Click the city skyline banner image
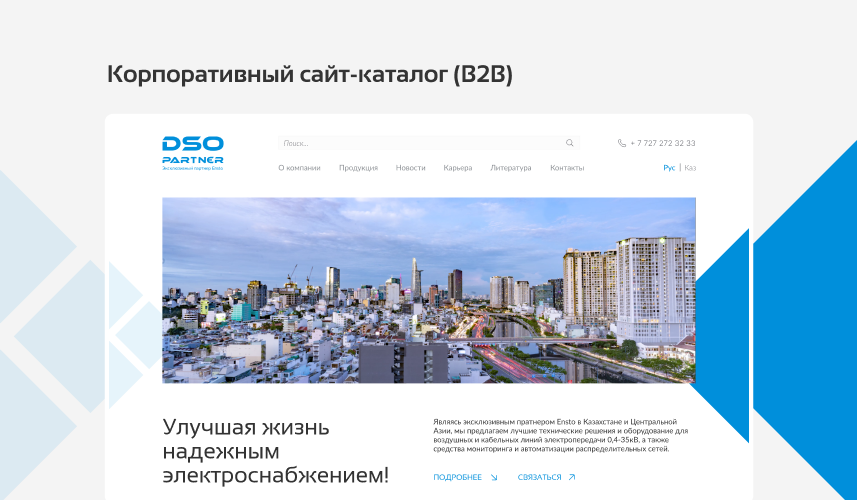This screenshot has width=857, height=500. [x=429, y=290]
